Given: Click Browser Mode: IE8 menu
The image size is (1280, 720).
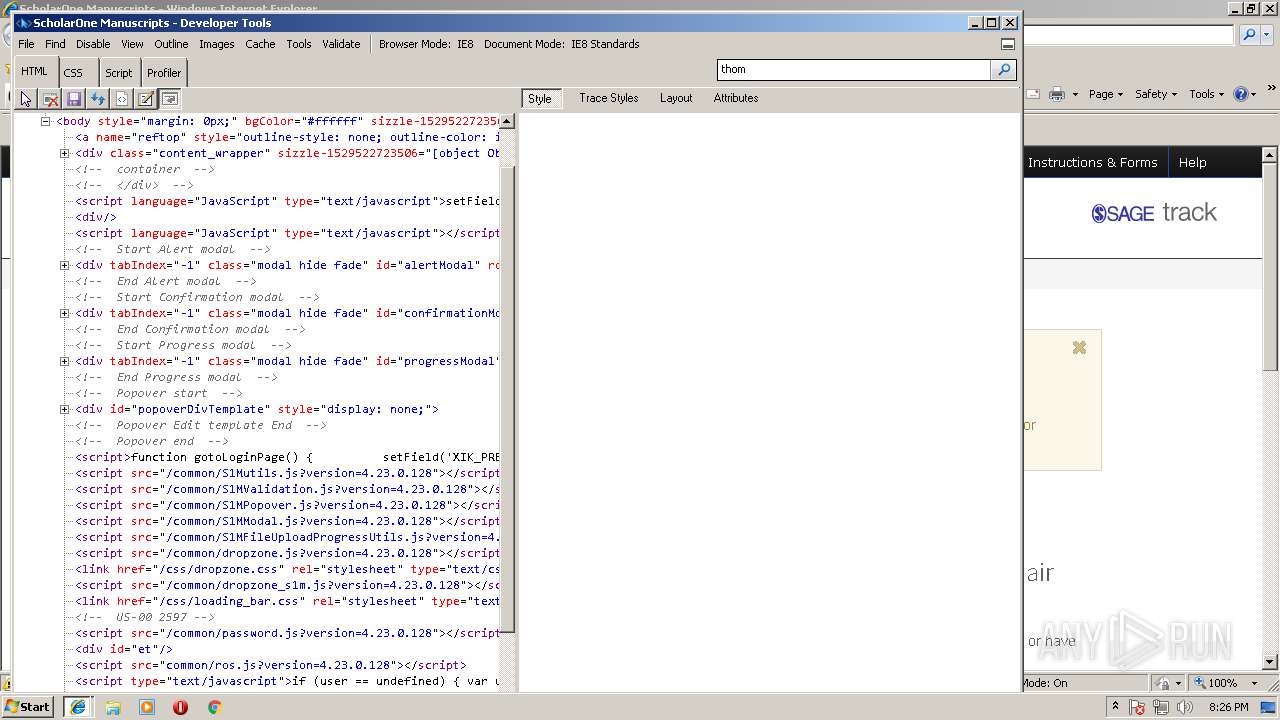Looking at the screenshot, I should click(x=426, y=44).
